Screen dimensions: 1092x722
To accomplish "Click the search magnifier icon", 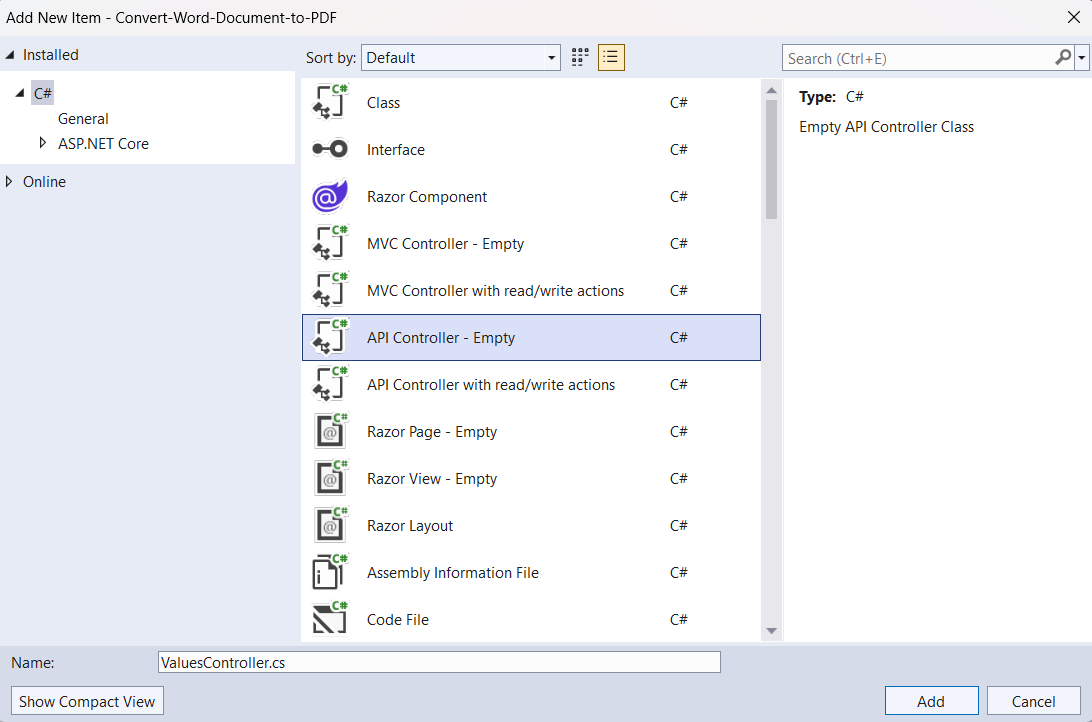I will point(1063,57).
